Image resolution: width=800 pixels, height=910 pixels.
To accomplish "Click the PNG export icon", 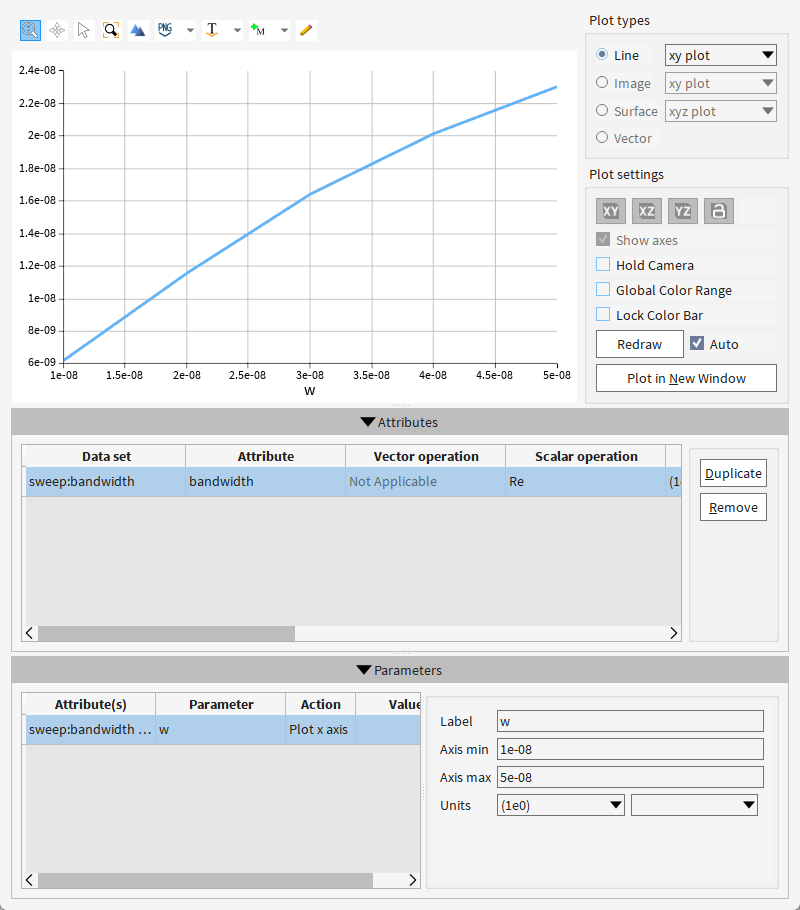I will click(165, 30).
